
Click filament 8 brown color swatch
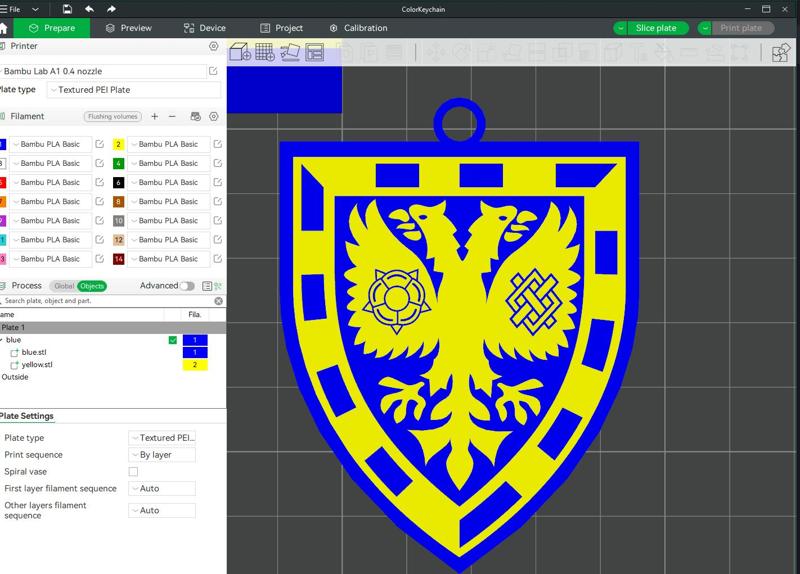[x=118, y=202]
